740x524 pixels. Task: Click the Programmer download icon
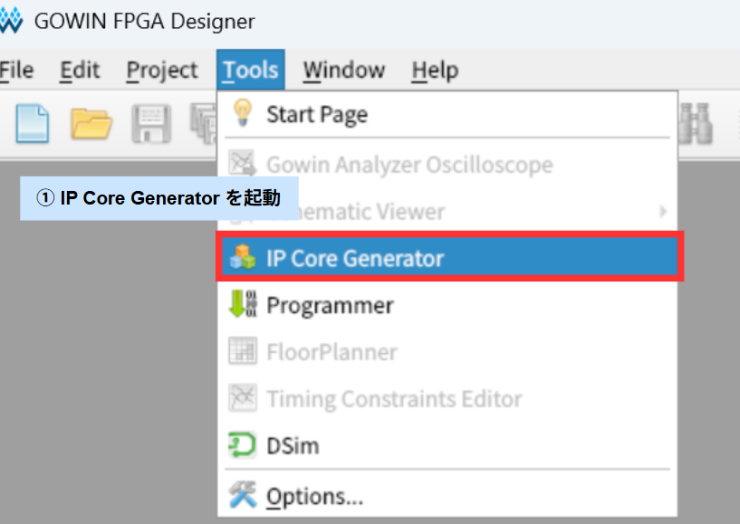243,305
